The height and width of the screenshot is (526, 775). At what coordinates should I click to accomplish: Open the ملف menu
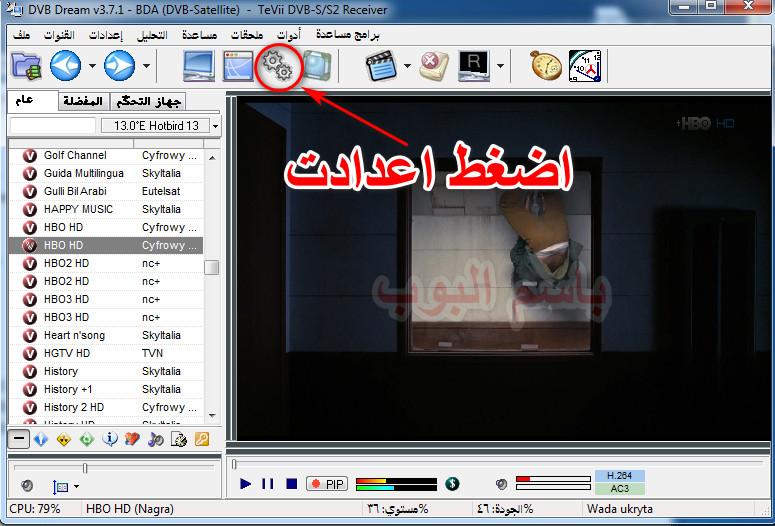coord(22,35)
